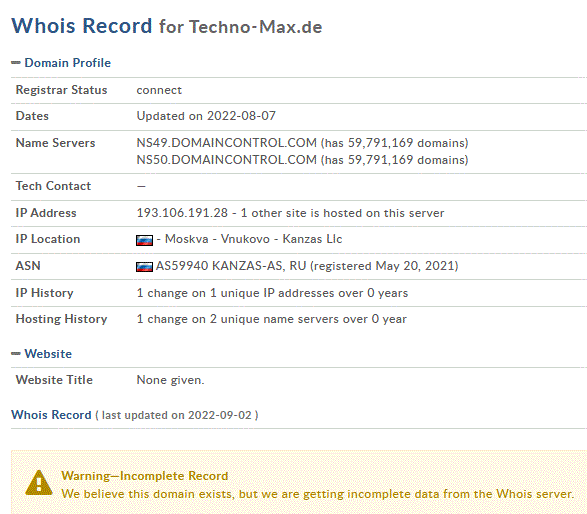This screenshot has width=587, height=514.
Task: Click the minus icon beside Website
Action: coord(16,354)
